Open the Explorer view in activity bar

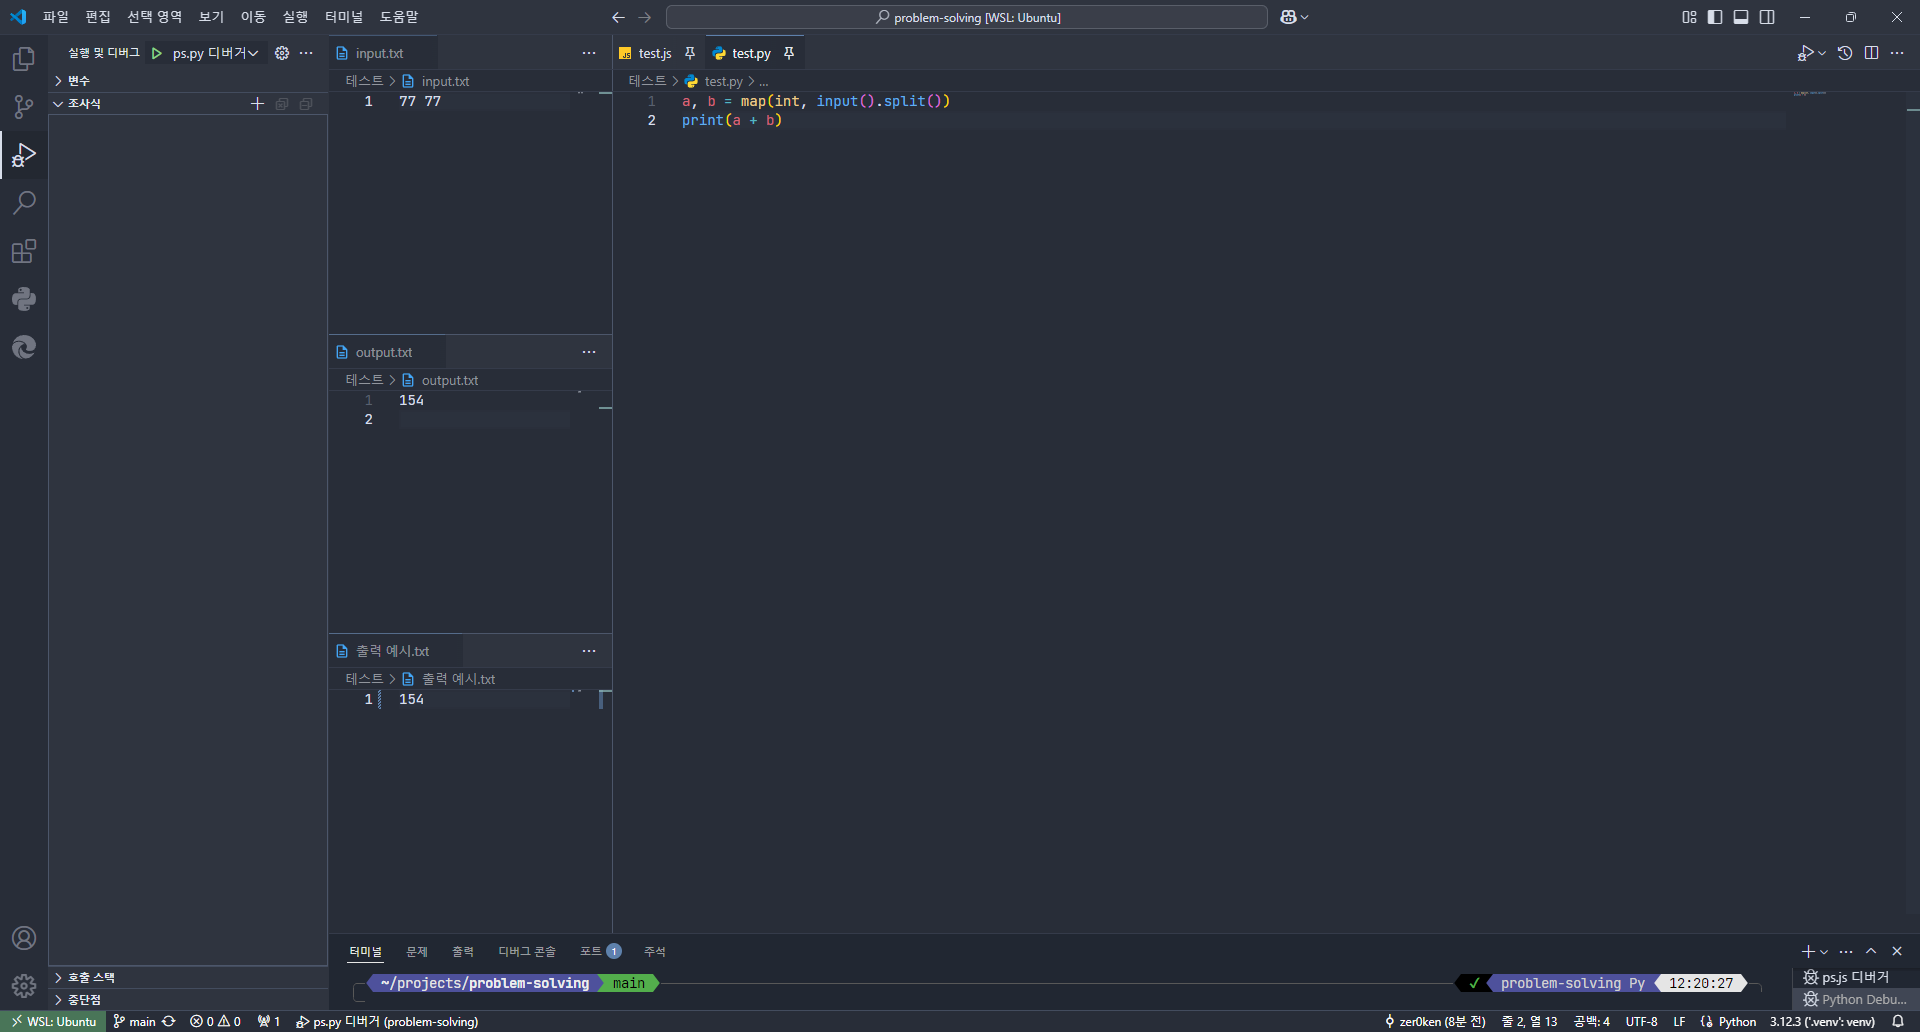click(x=24, y=59)
